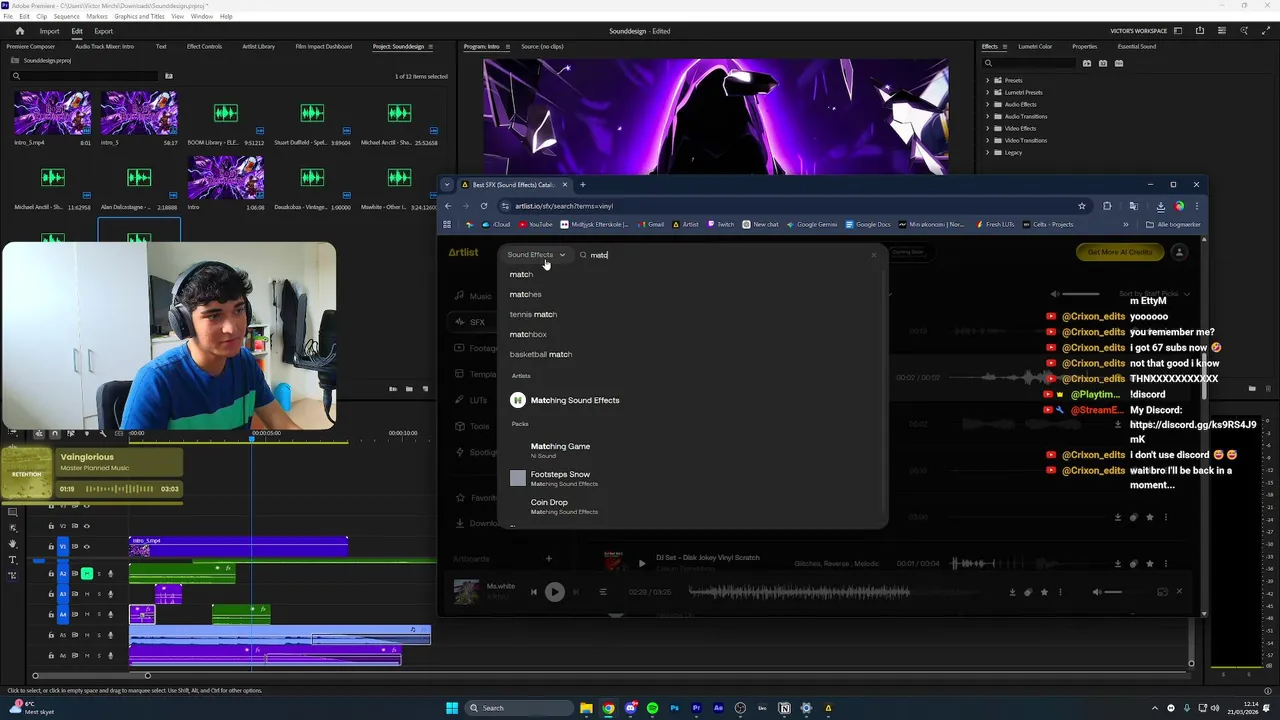Screen dimensions: 1280x720
Task: Enable voice-over record on track A6
Action: pos(110,656)
